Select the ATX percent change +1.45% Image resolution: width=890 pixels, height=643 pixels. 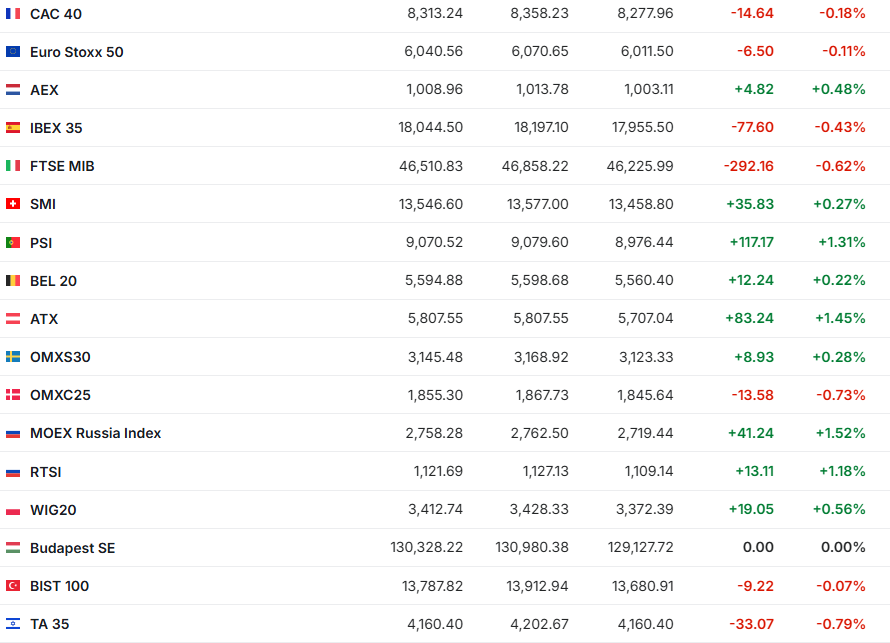(841, 319)
